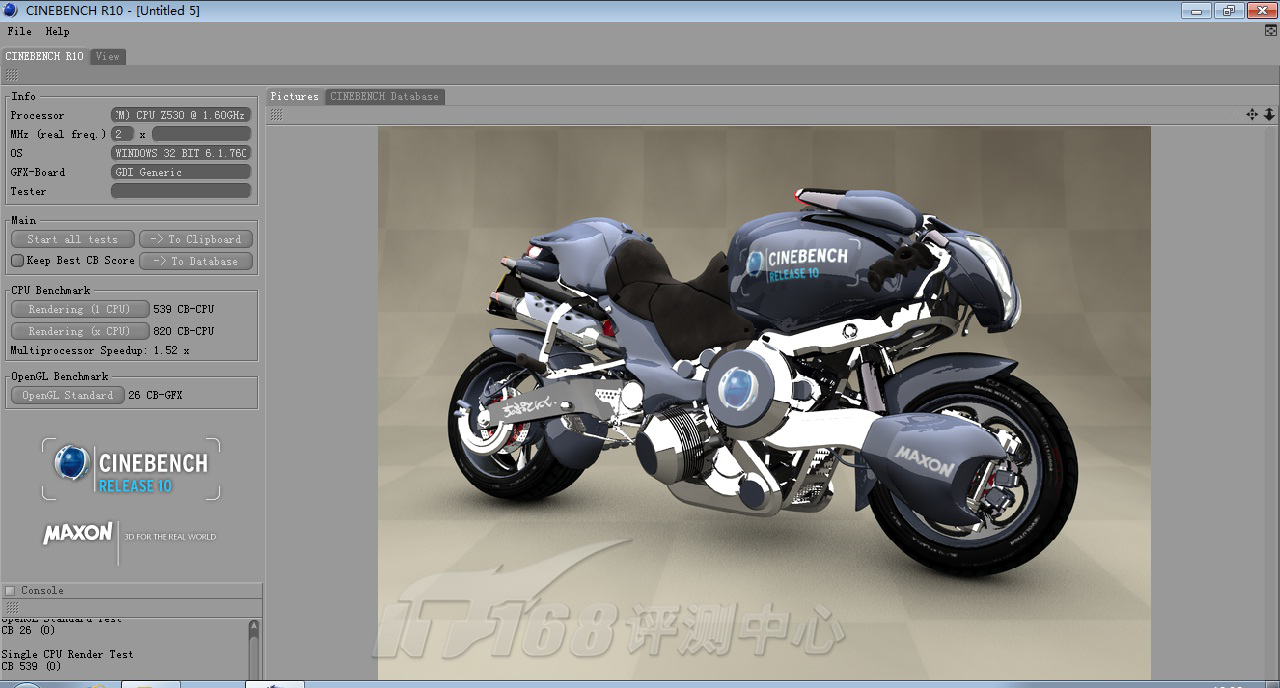This screenshot has width=1280, height=688.
Task: Click the To Database button
Action: (196, 261)
